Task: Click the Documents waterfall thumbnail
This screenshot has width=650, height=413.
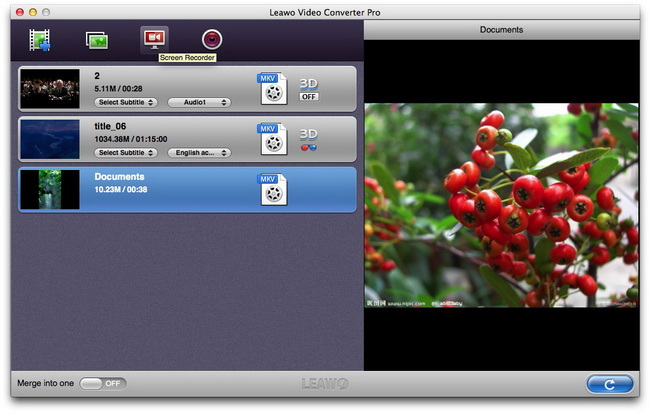Action: (x=49, y=189)
